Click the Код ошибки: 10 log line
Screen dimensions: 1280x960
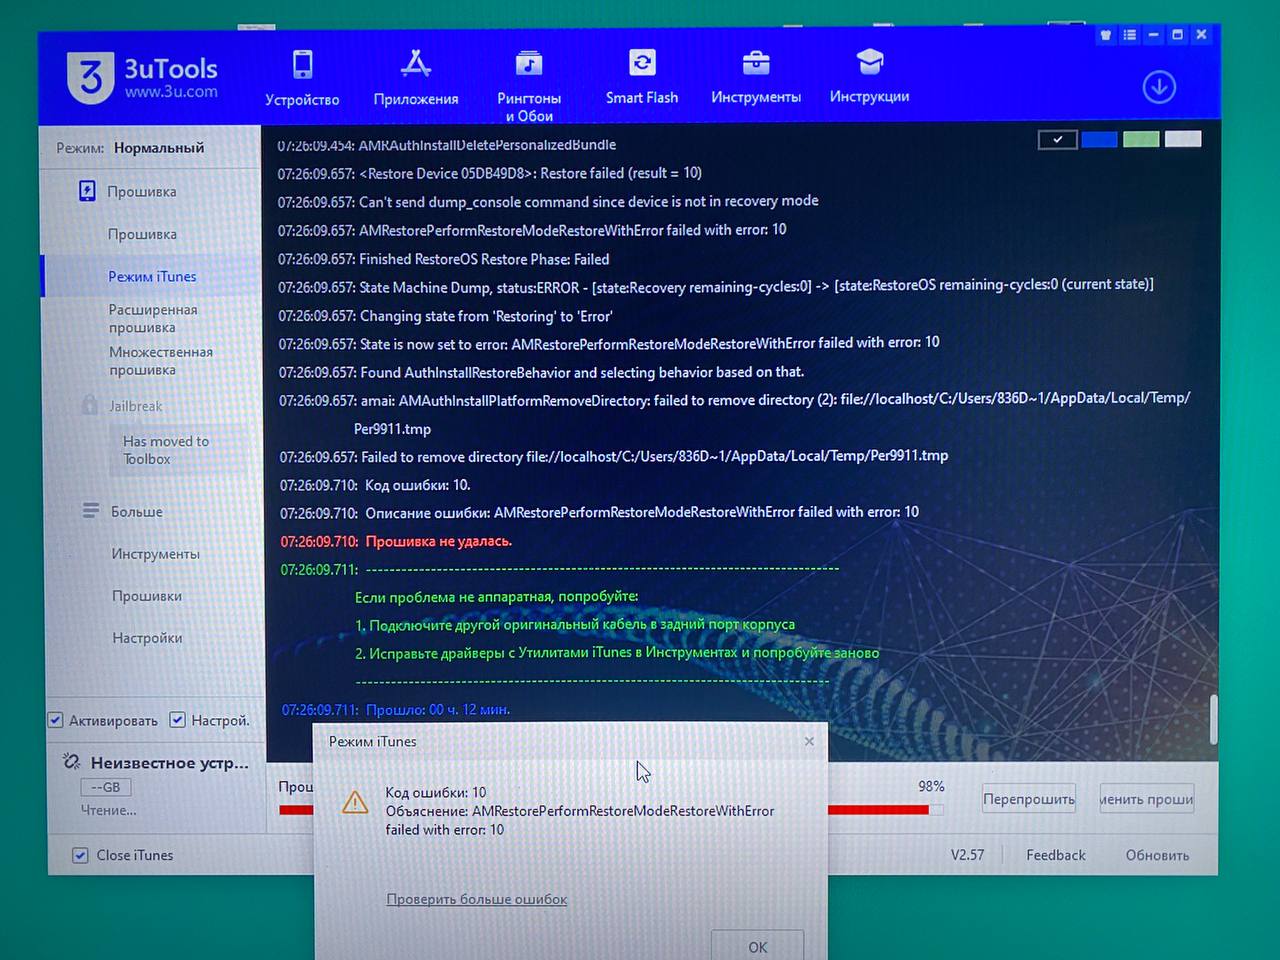click(x=375, y=485)
